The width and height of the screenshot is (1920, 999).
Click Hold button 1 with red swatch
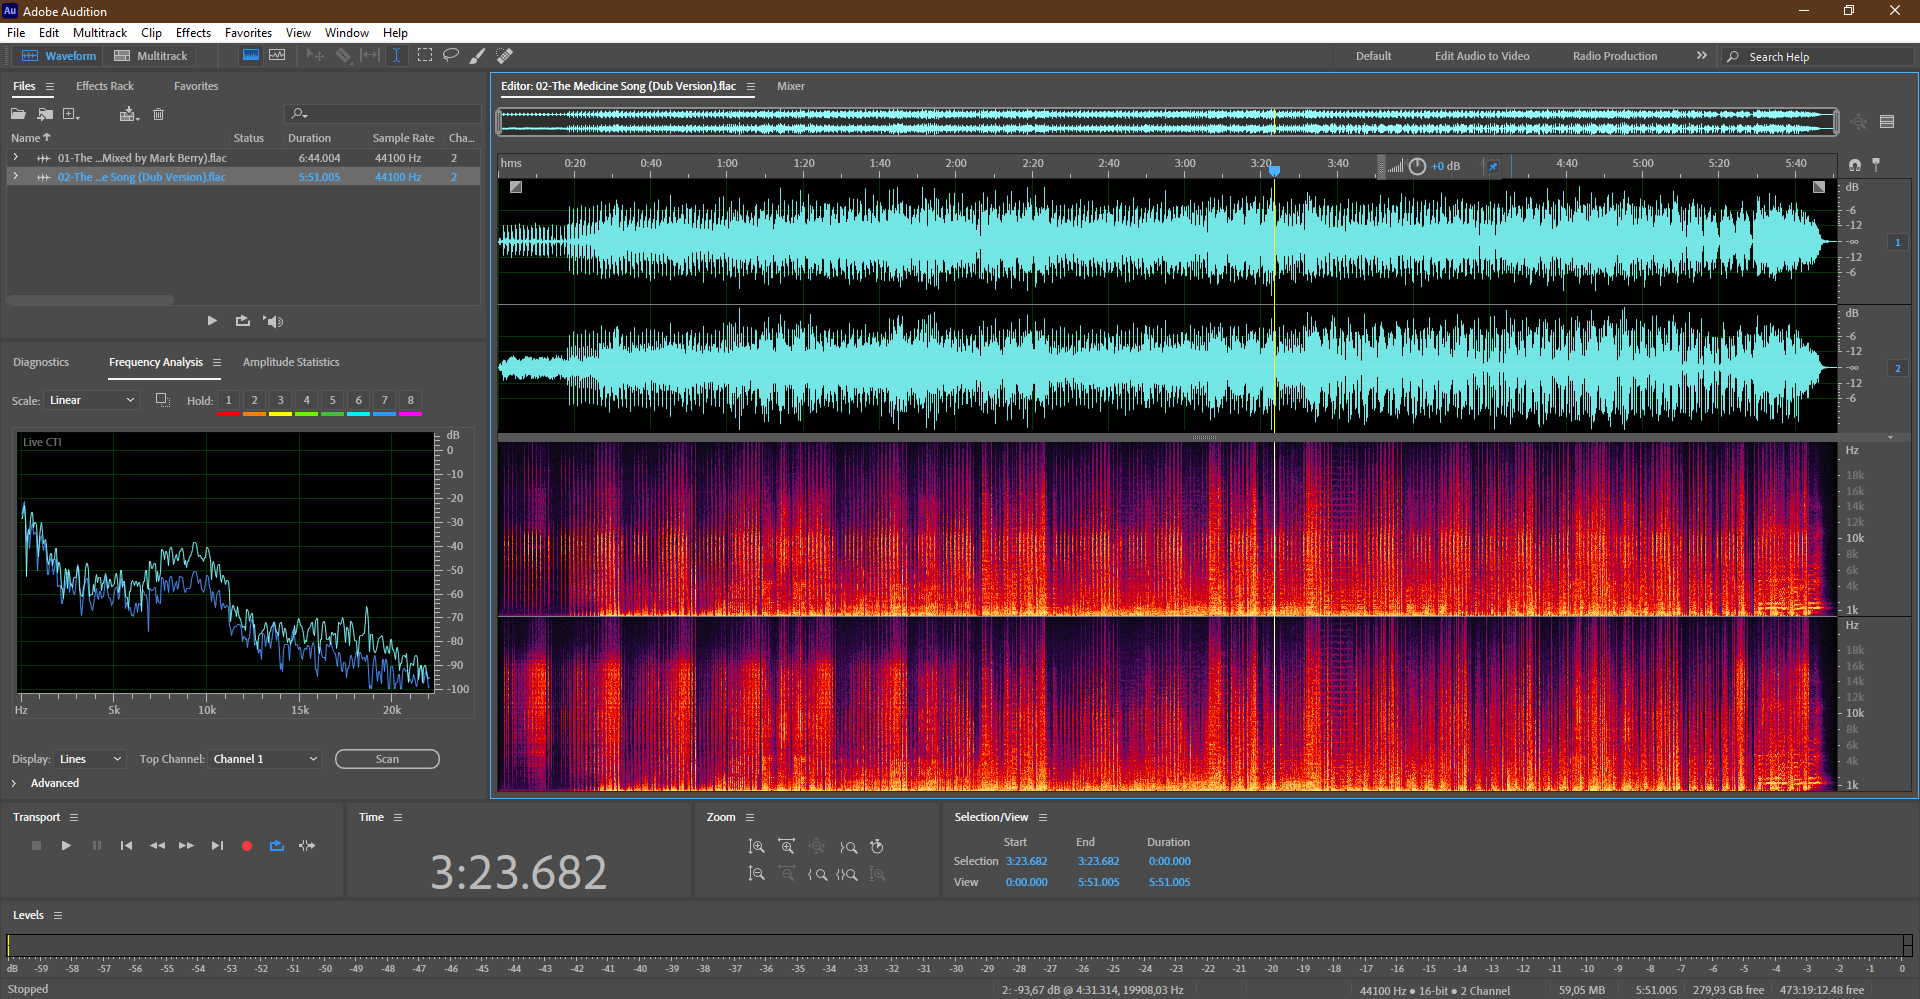click(x=228, y=402)
